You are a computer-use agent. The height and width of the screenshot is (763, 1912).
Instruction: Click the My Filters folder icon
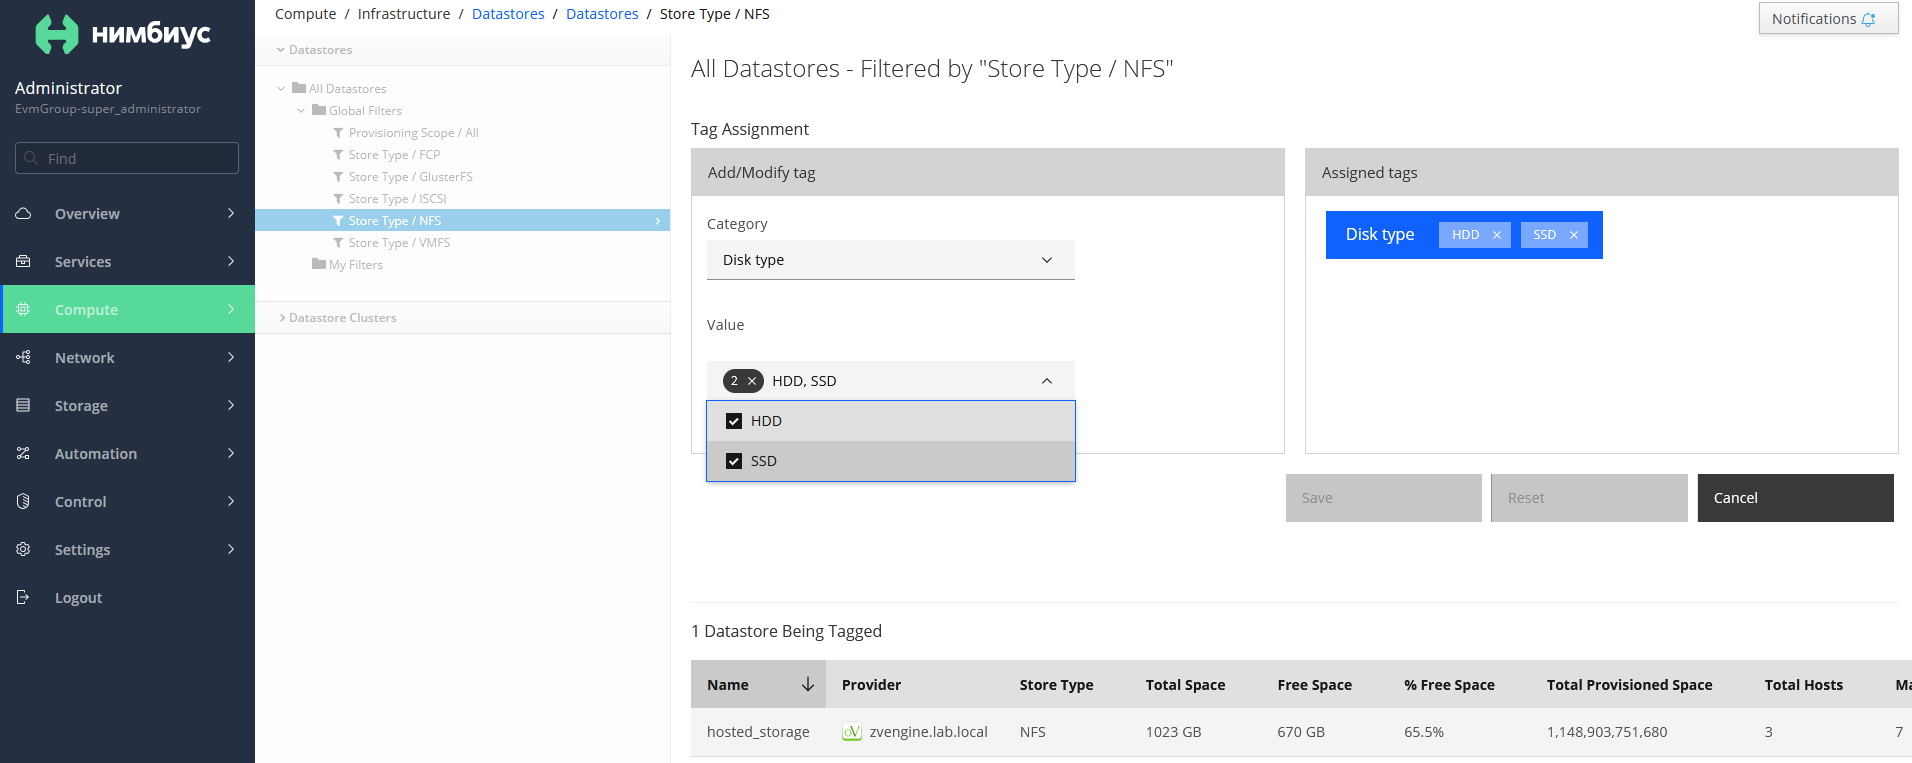tap(319, 264)
